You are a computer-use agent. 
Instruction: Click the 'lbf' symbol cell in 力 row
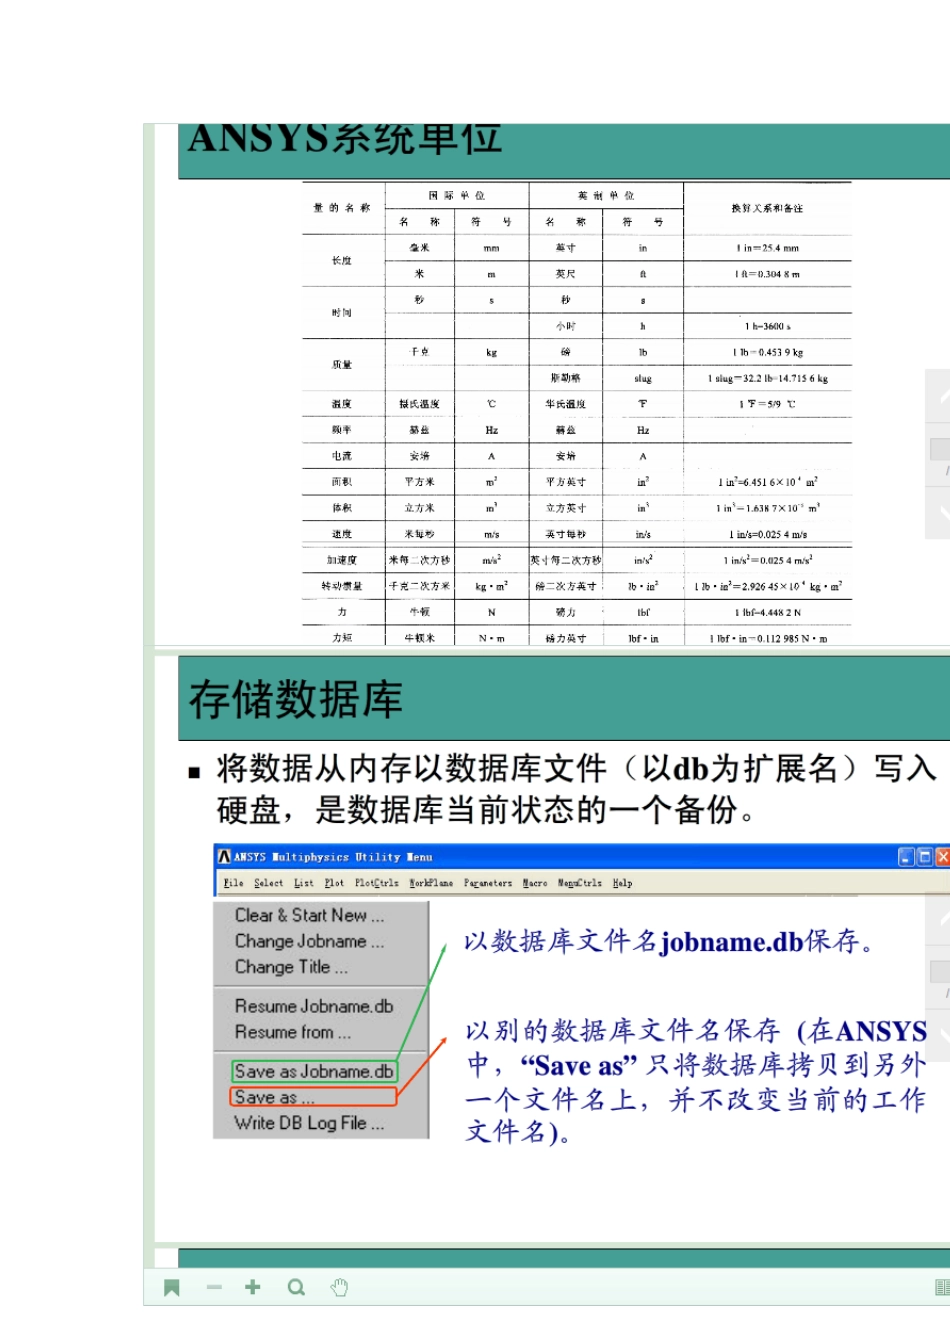pos(643,612)
